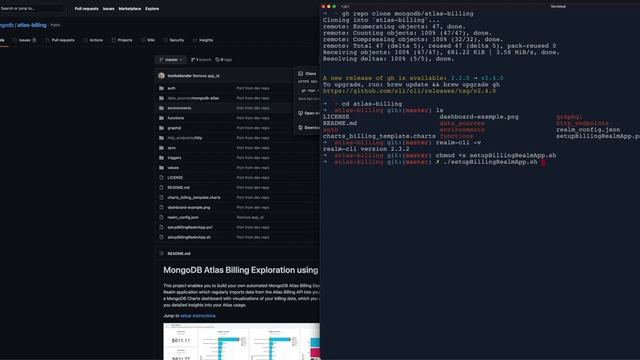Click the file icon next to realm_config.json
Image resolution: width=640 pixels, height=360 pixels.
tap(161, 217)
